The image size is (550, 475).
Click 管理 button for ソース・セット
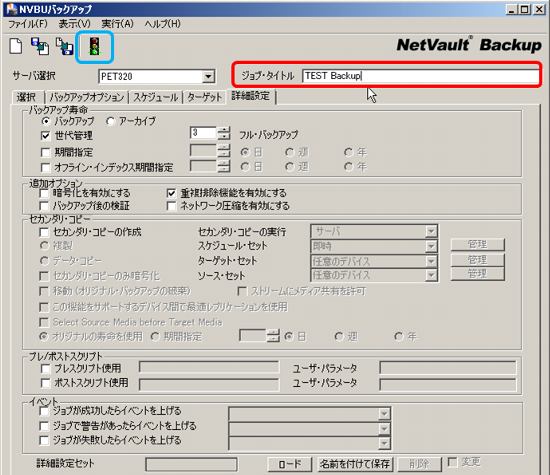(477, 274)
